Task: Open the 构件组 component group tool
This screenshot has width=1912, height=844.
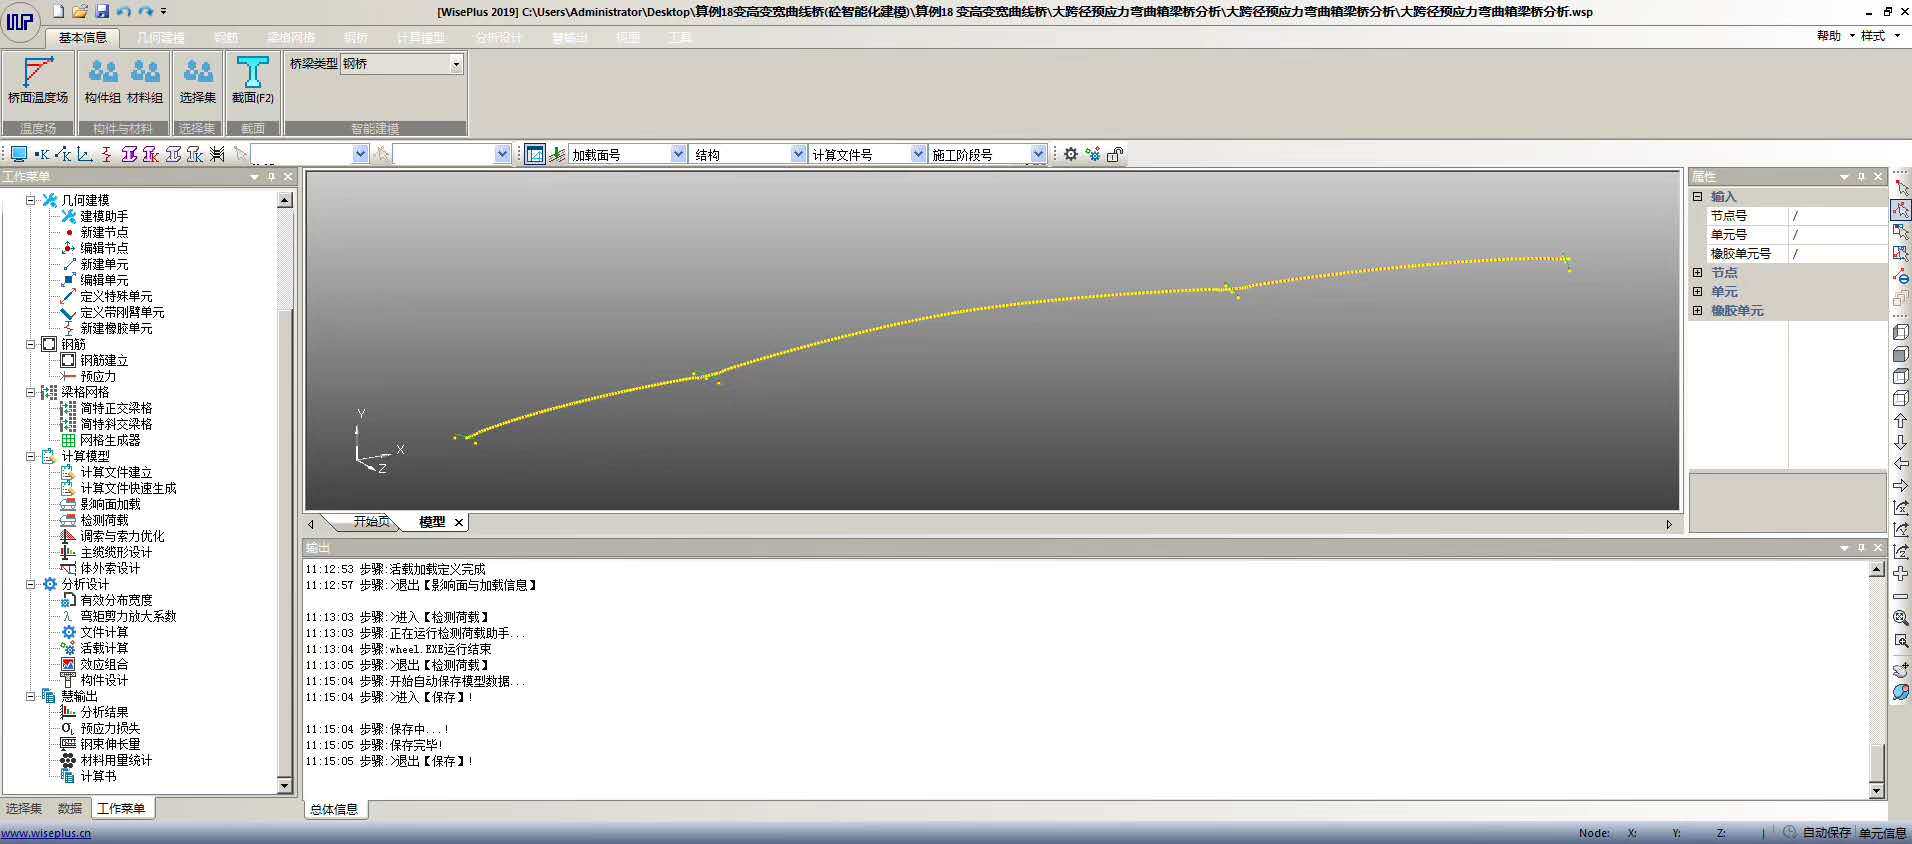Action: click(102, 81)
